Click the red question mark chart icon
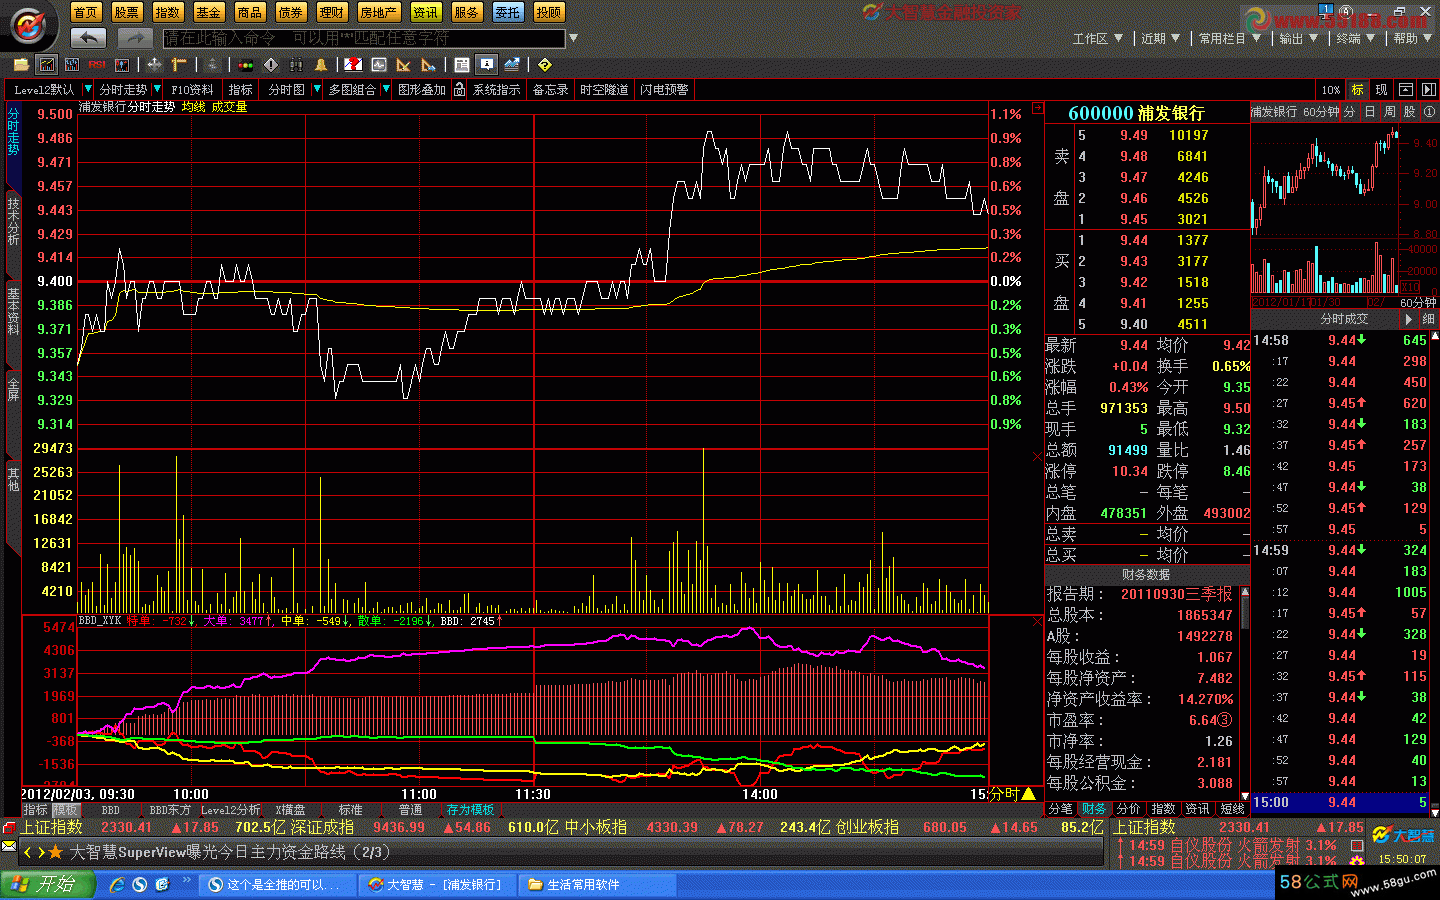The width and height of the screenshot is (1440, 900). pyautogui.click(x=353, y=65)
